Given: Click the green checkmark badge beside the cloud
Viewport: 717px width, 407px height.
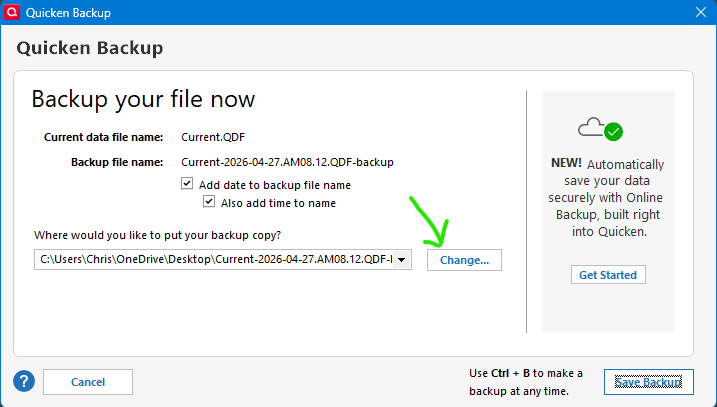Looking at the screenshot, I should click(x=613, y=132).
